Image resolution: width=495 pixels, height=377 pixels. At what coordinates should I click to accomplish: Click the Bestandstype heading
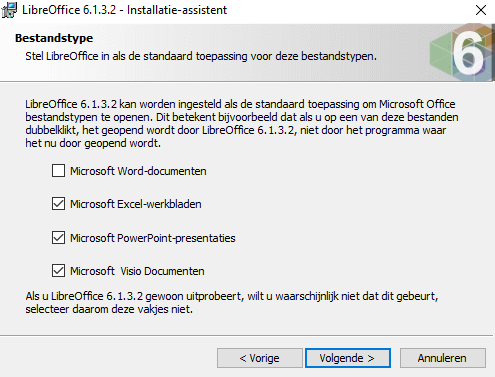pos(54,38)
